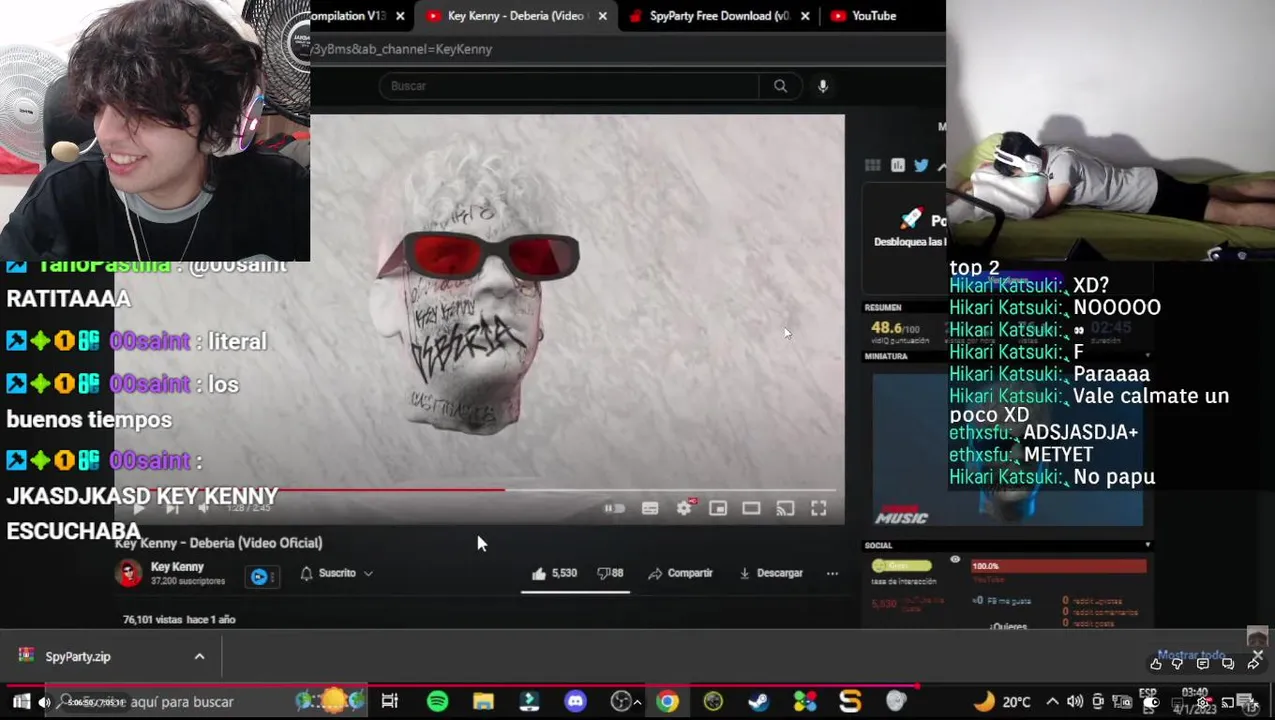Screen dimensions: 1275x720
Task: Open Key Kenny channel name link
Action: [177, 567]
